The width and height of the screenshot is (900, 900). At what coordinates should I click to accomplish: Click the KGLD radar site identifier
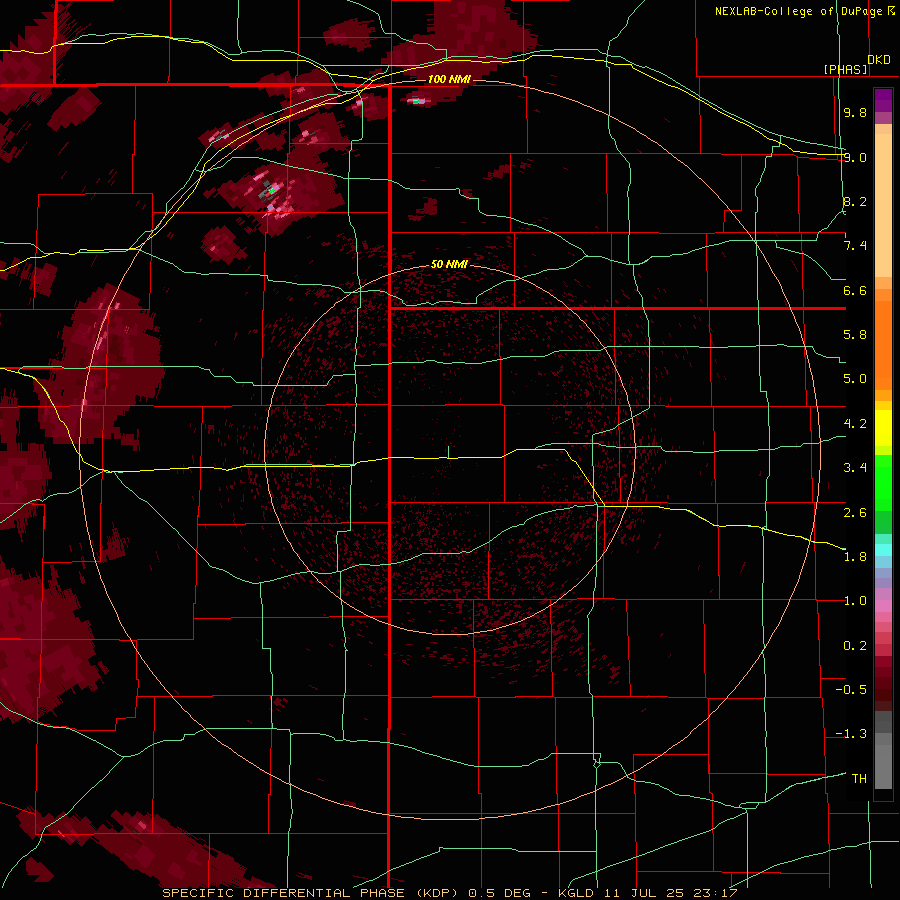click(576, 893)
